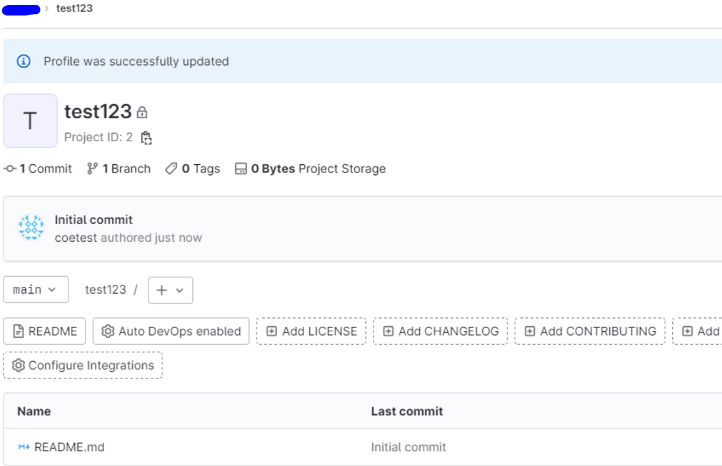Click the README.md markdown file icon
Screen dimensions: 722x466
(24, 447)
